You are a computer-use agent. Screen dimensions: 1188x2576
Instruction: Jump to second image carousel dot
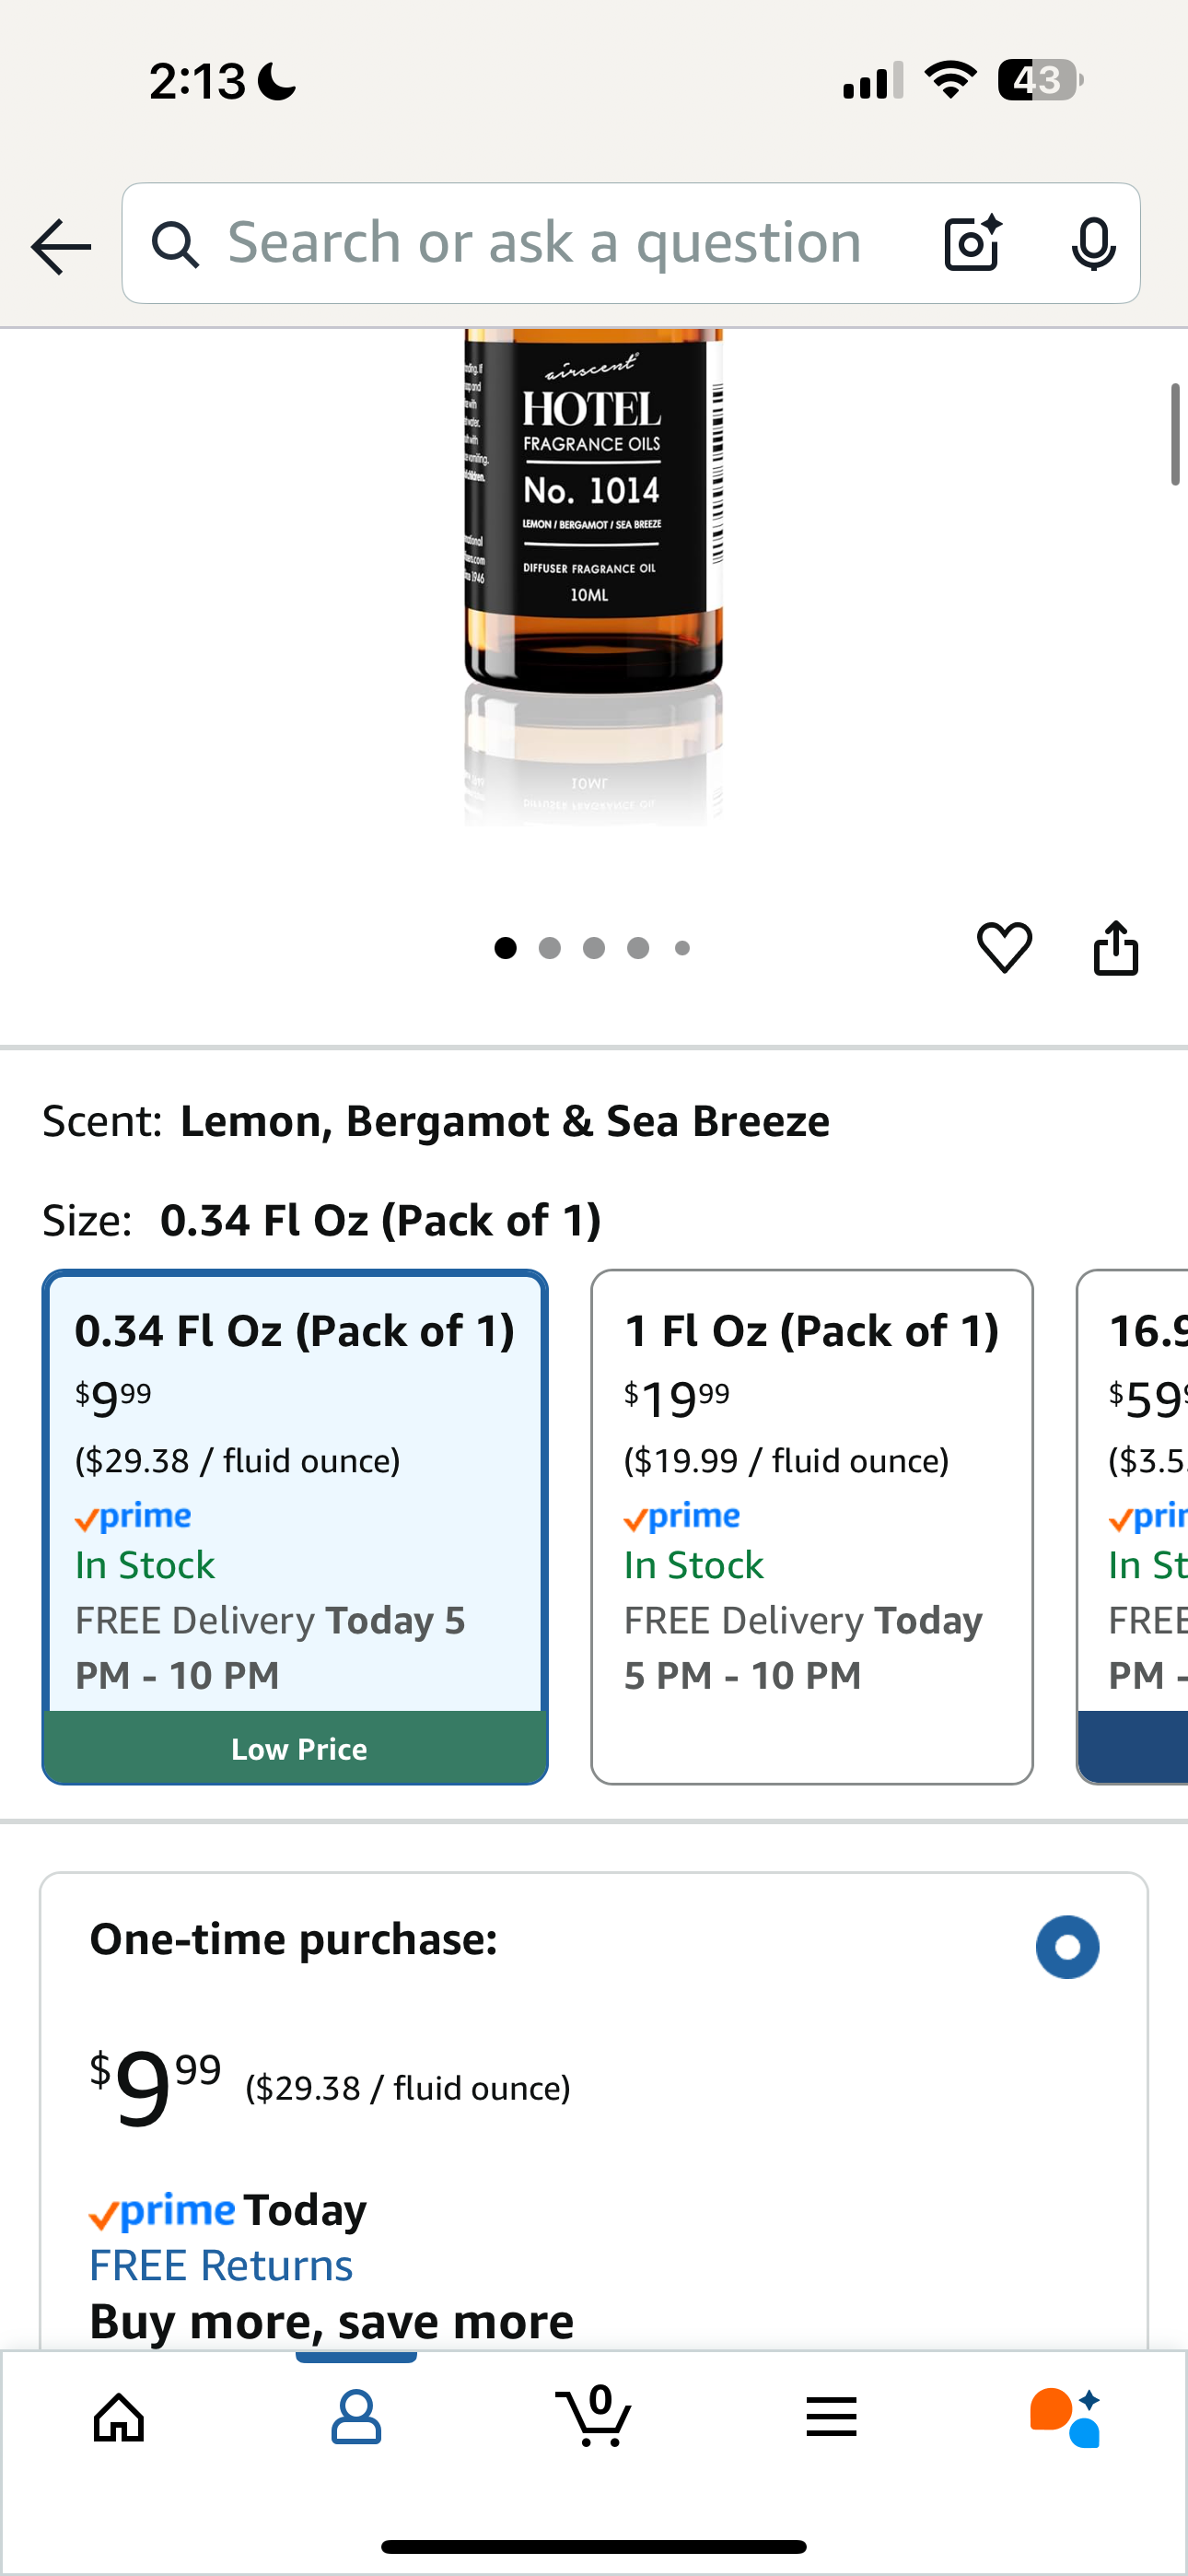(x=550, y=948)
